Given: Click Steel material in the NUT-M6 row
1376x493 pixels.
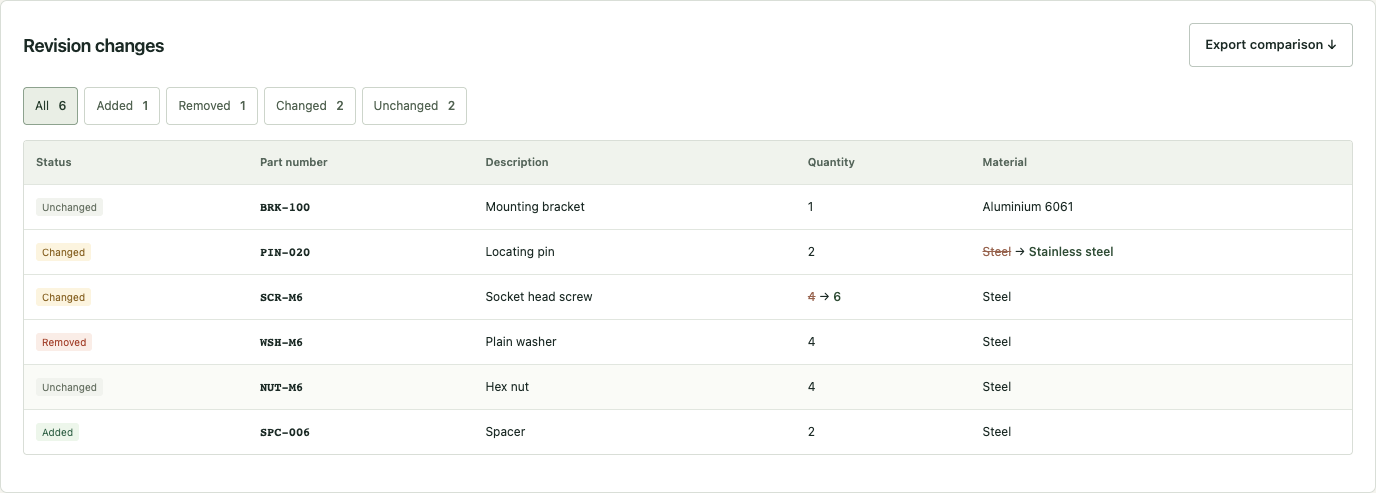Looking at the screenshot, I should coord(997,387).
